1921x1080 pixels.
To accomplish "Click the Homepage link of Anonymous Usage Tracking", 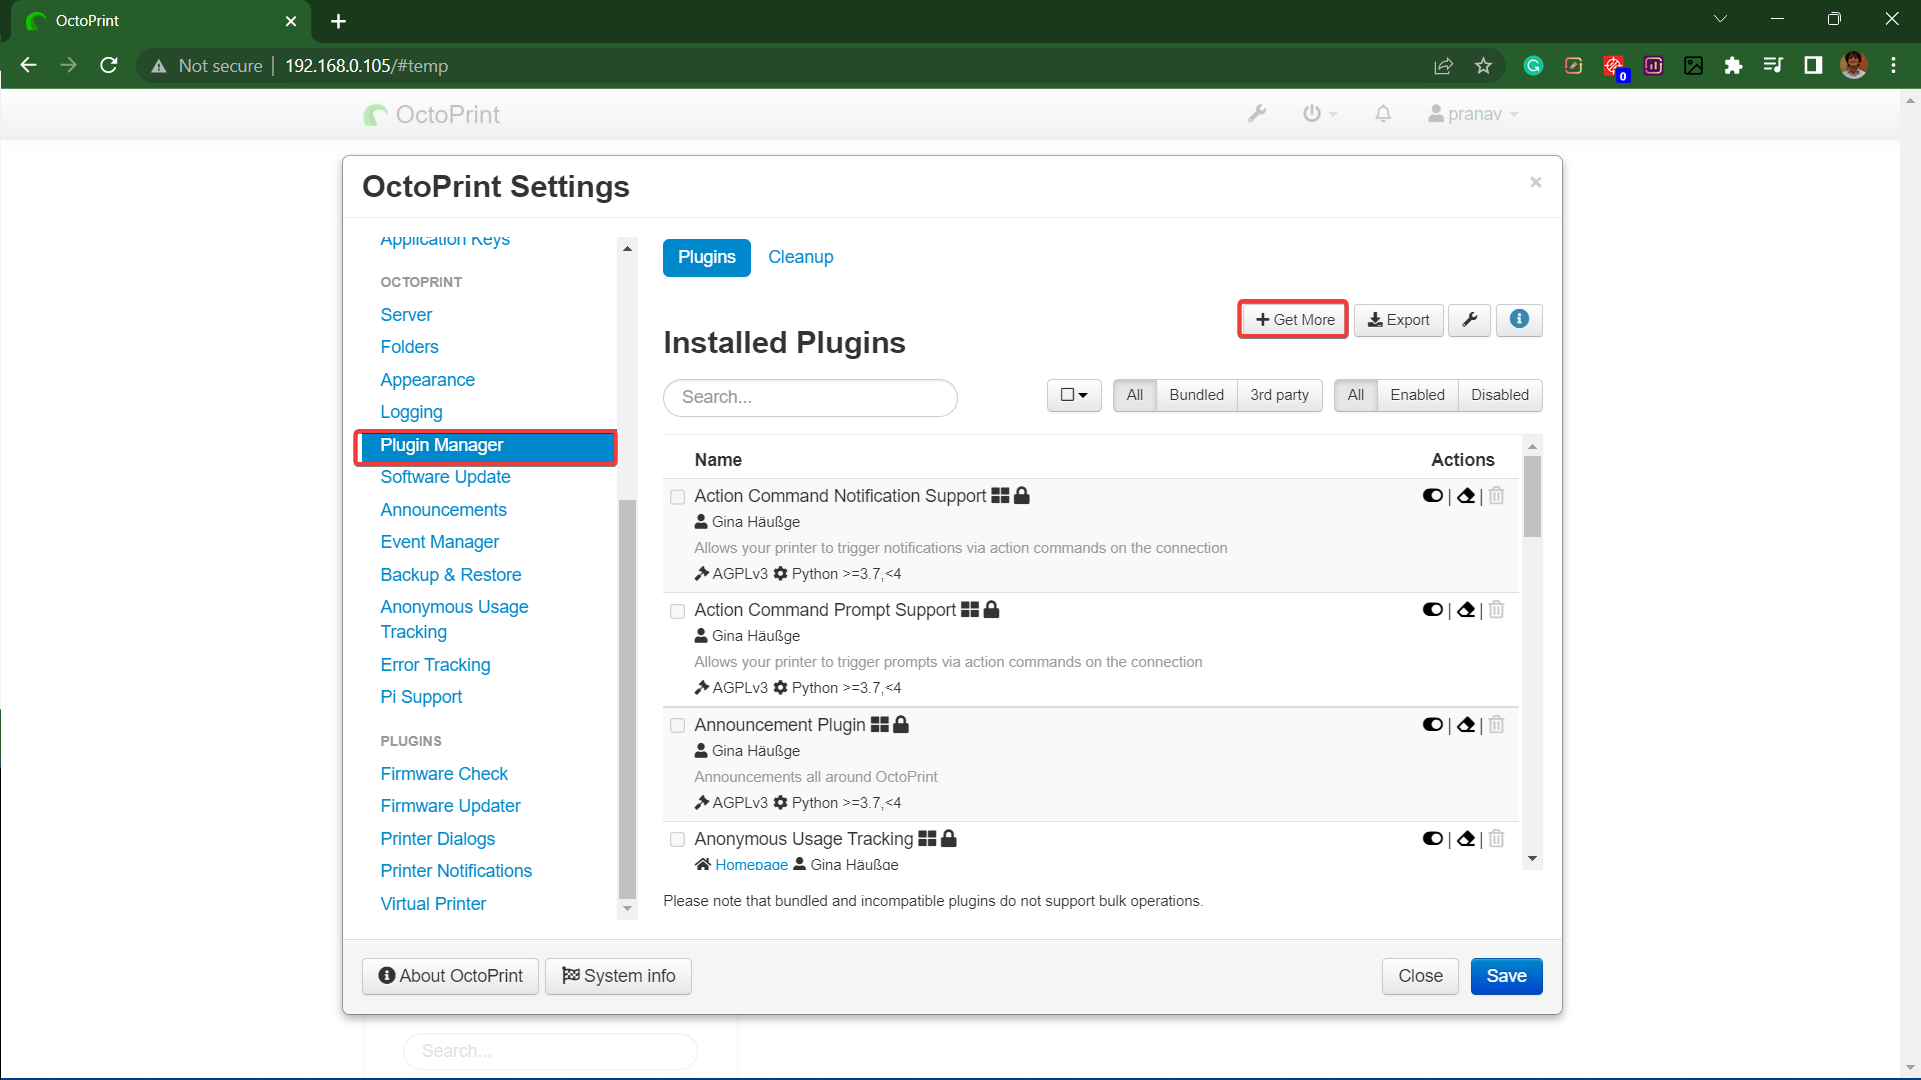I will click(751, 865).
